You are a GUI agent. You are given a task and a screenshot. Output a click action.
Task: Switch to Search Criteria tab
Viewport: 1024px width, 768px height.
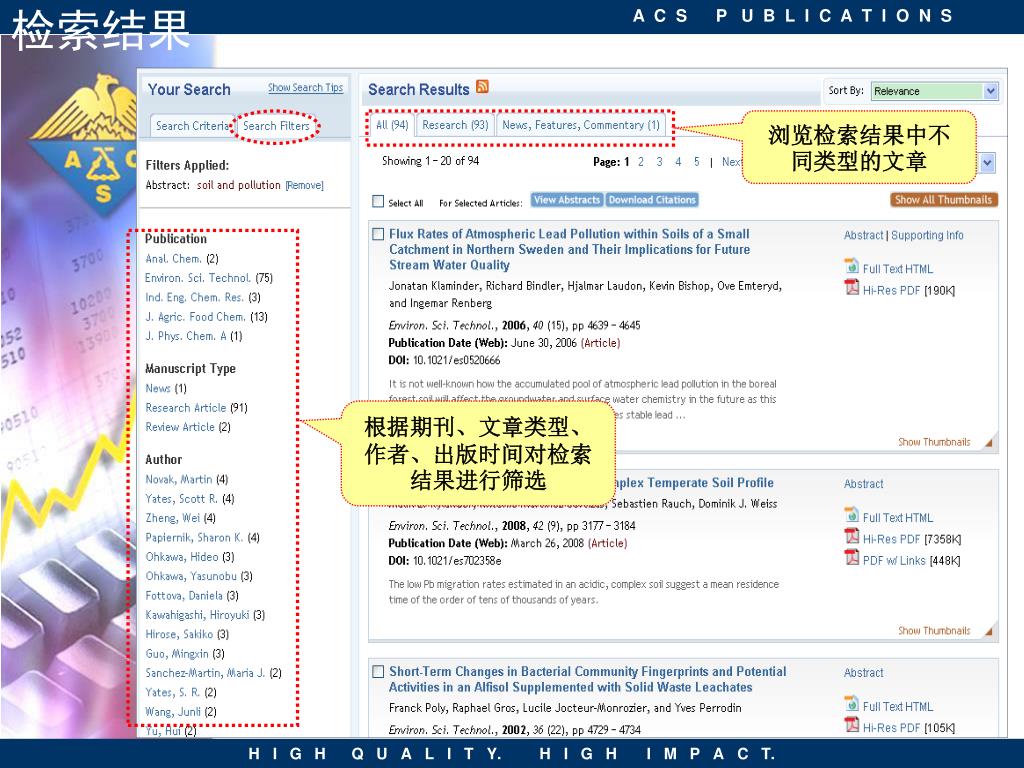[193, 126]
